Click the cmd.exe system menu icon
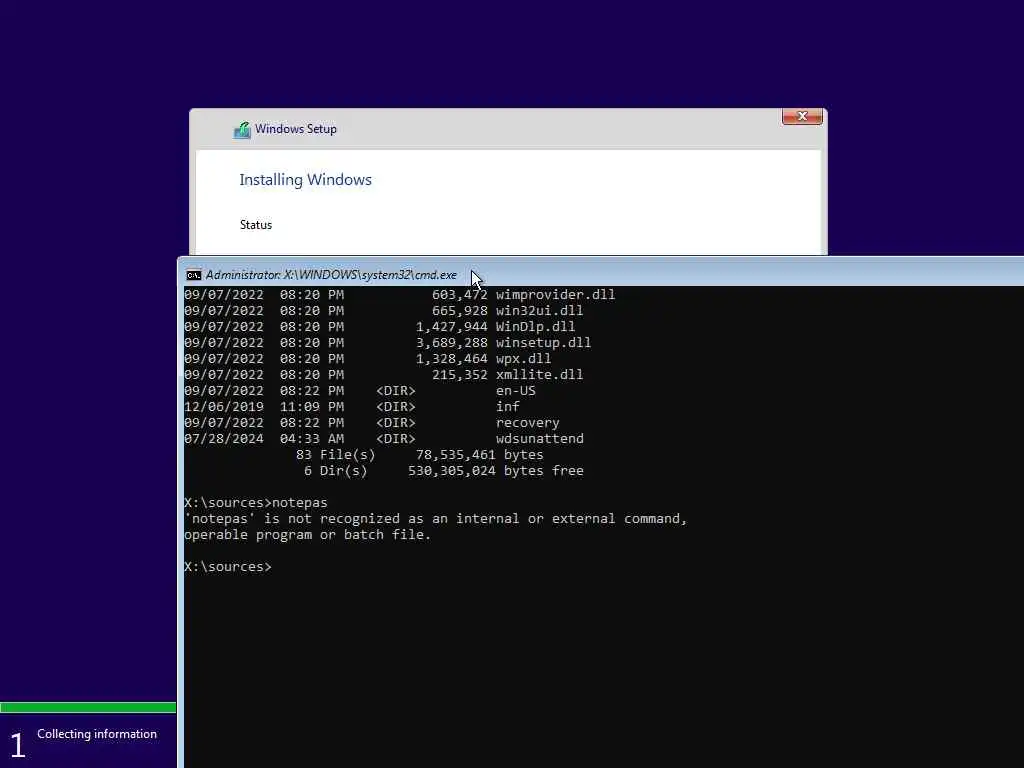This screenshot has width=1024, height=768. [x=193, y=275]
